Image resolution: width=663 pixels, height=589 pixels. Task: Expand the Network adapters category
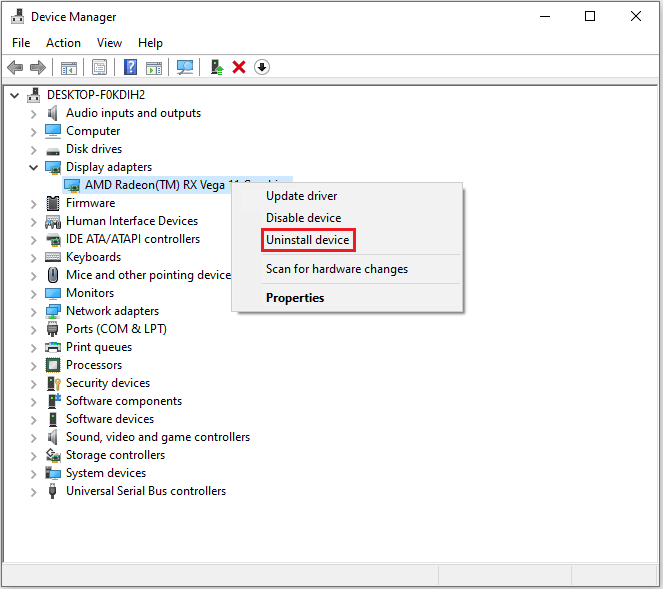coord(34,311)
